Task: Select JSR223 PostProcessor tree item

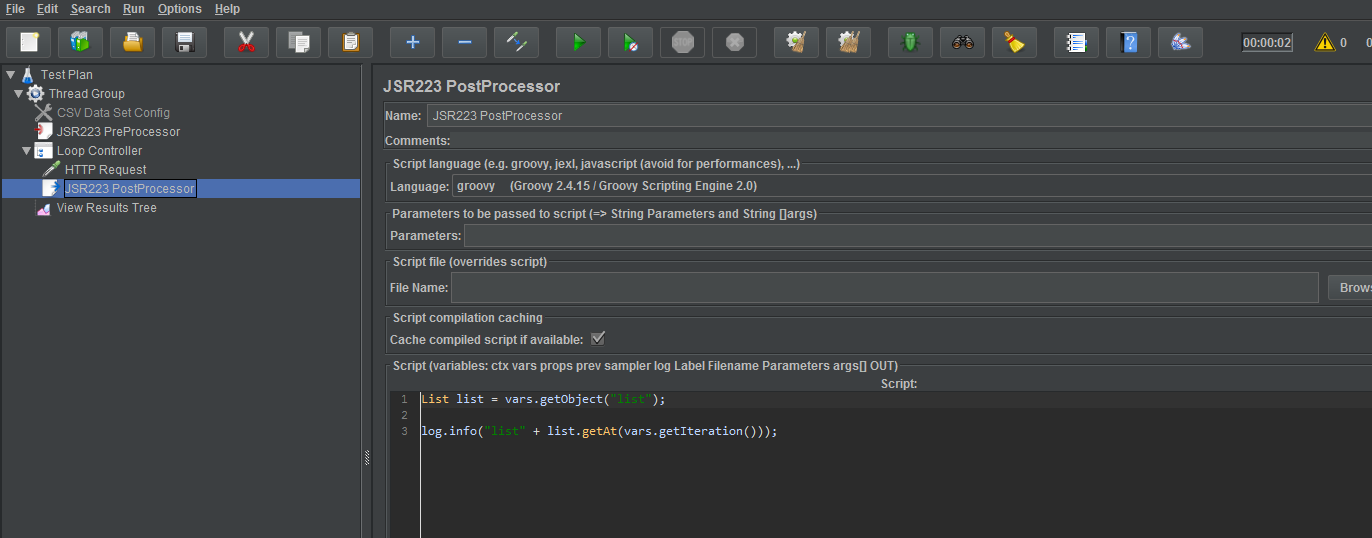Action: (130, 188)
